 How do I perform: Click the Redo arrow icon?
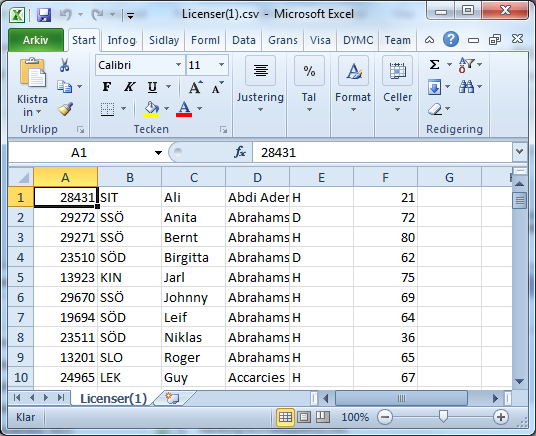click(97, 14)
